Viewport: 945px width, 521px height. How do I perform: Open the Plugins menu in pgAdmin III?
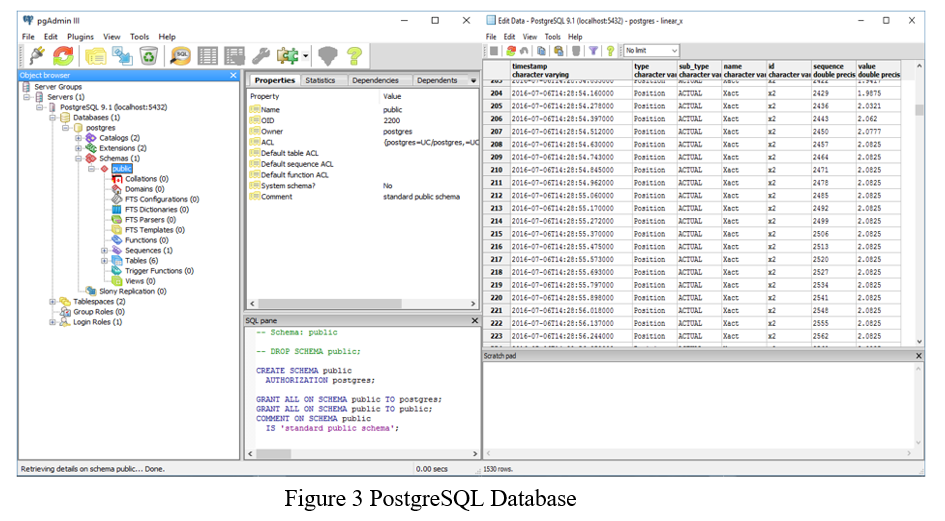pyautogui.click(x=80, y=37)
